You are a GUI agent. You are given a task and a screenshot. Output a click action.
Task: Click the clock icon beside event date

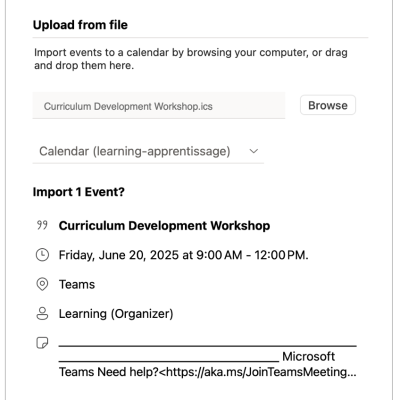42,255
